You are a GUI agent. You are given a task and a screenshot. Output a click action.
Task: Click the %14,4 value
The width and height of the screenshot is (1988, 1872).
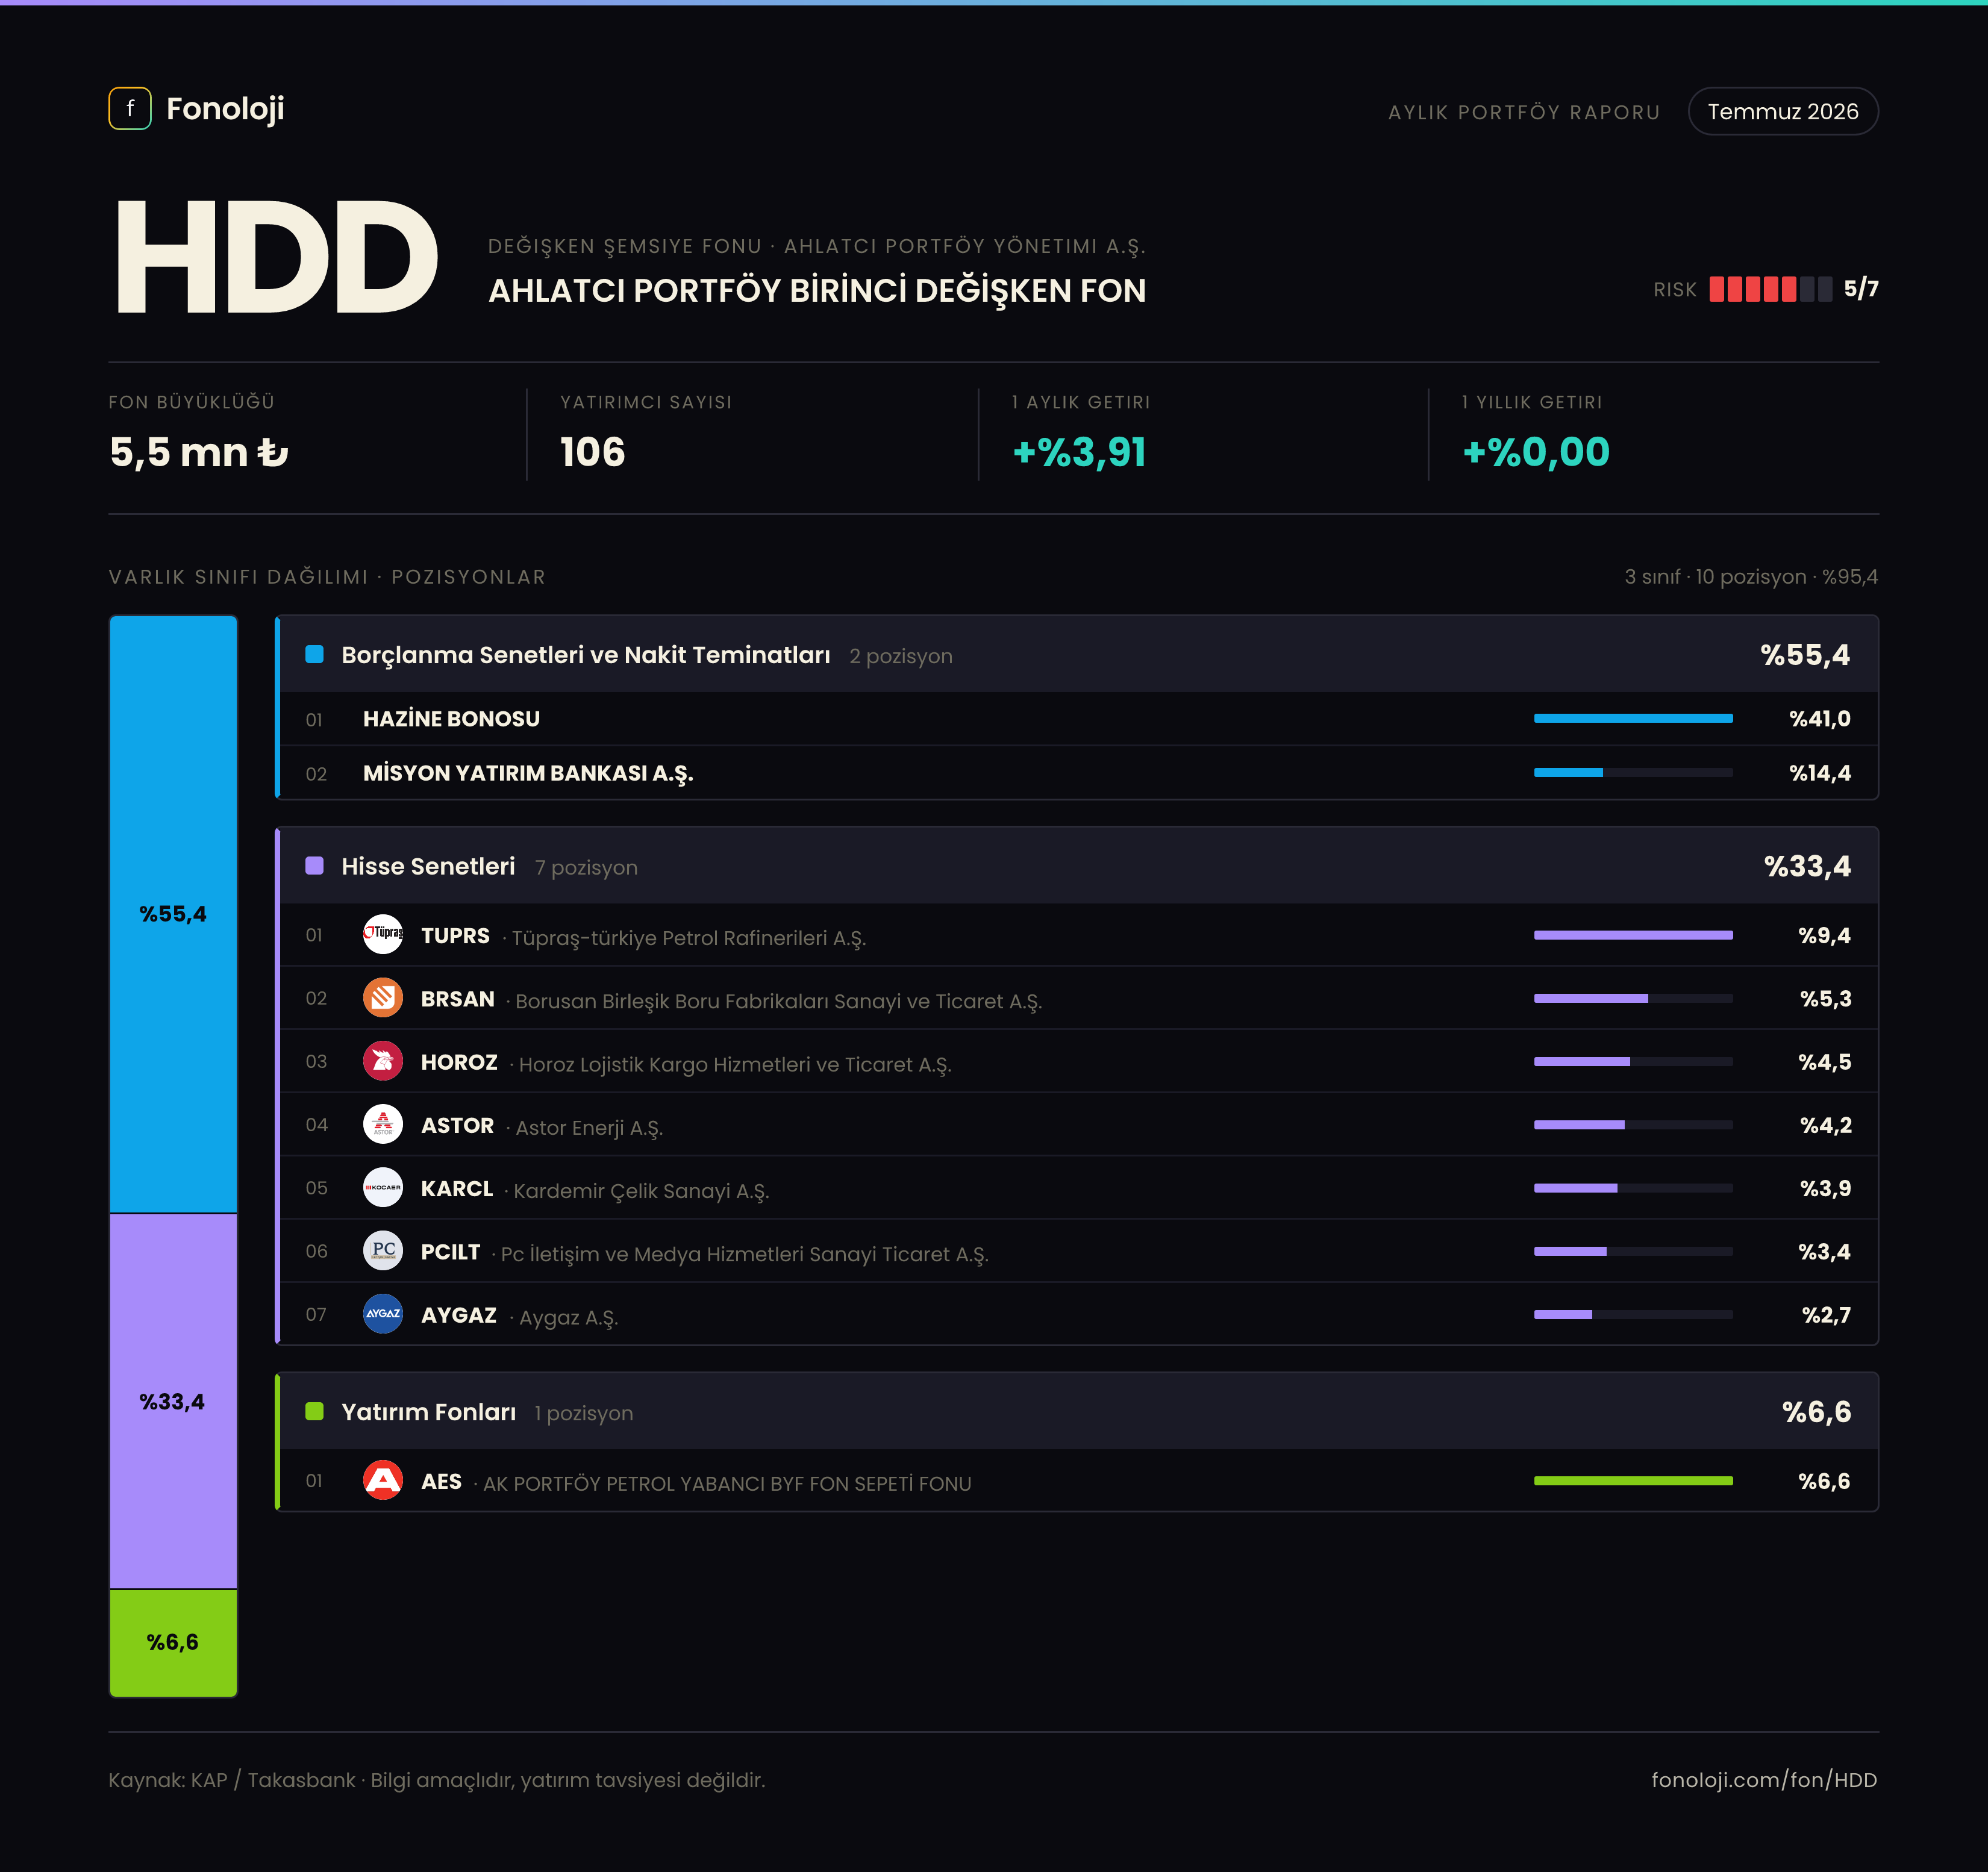pos(1820,773)
